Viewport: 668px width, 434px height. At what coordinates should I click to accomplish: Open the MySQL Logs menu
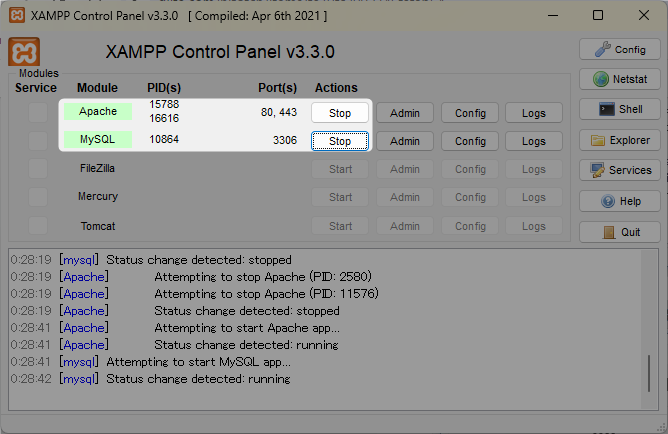point(534,141)
